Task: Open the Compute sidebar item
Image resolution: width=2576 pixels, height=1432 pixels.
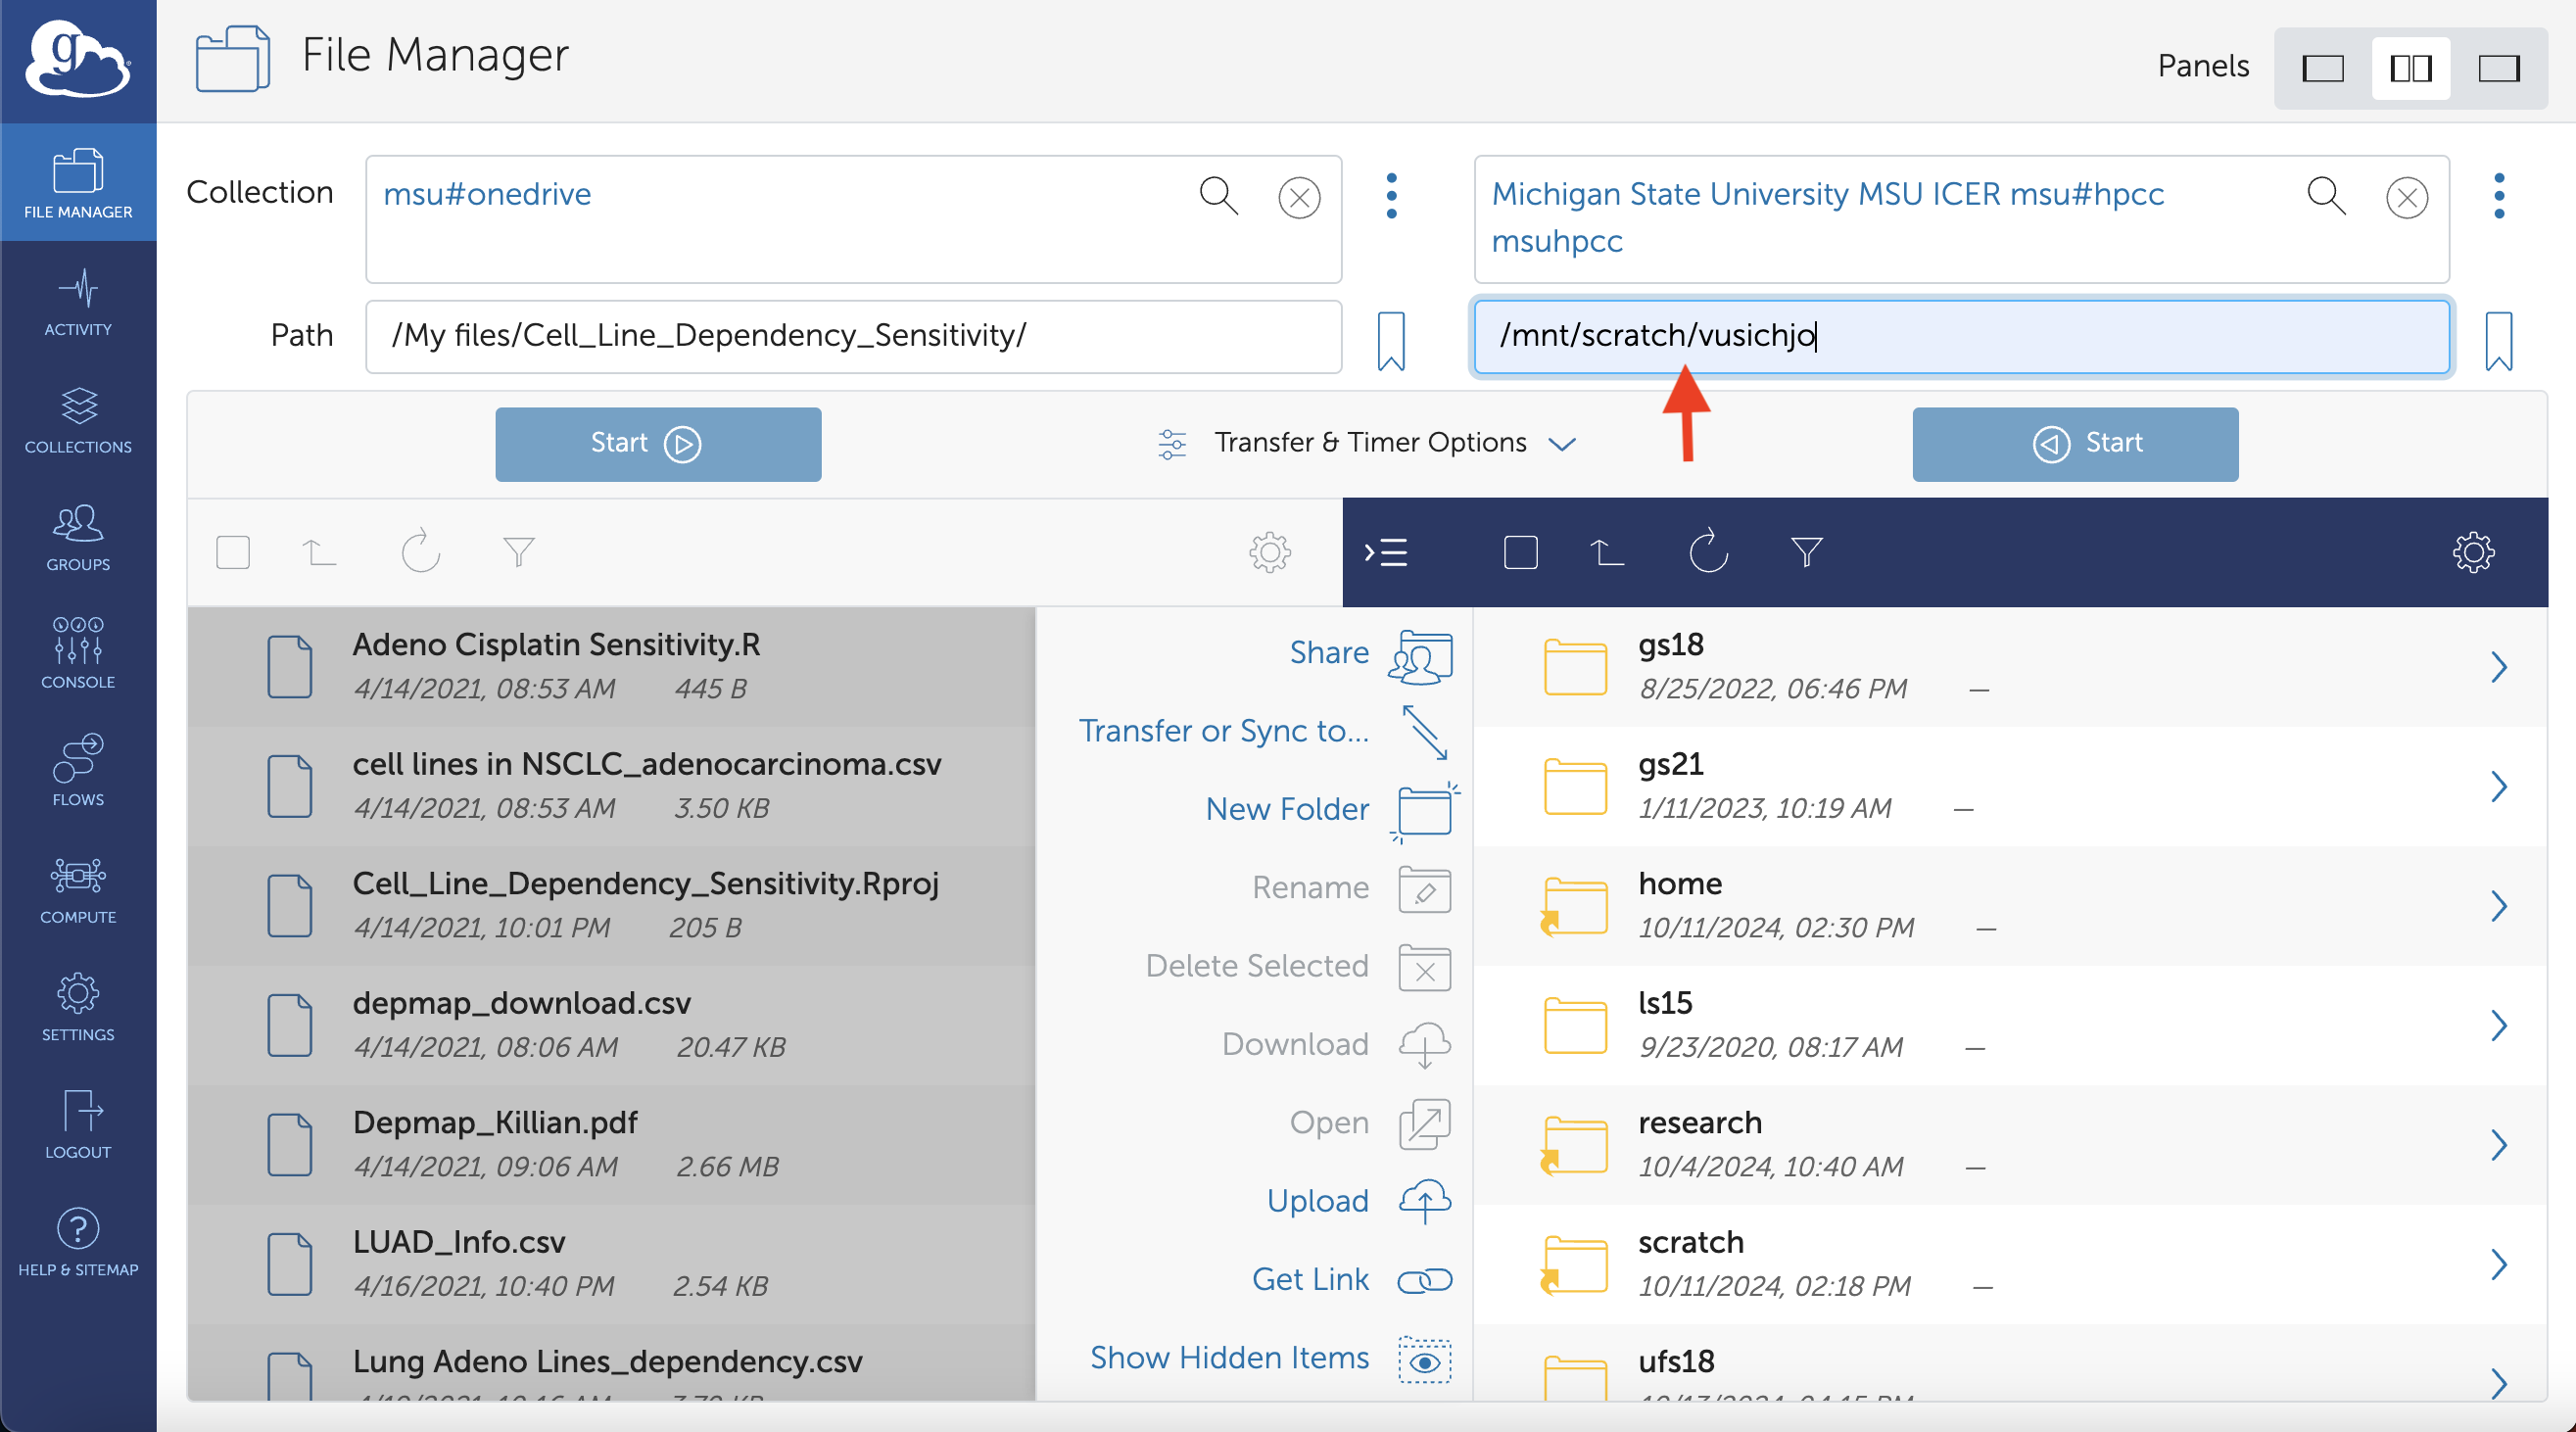Action: coord(78,889)
